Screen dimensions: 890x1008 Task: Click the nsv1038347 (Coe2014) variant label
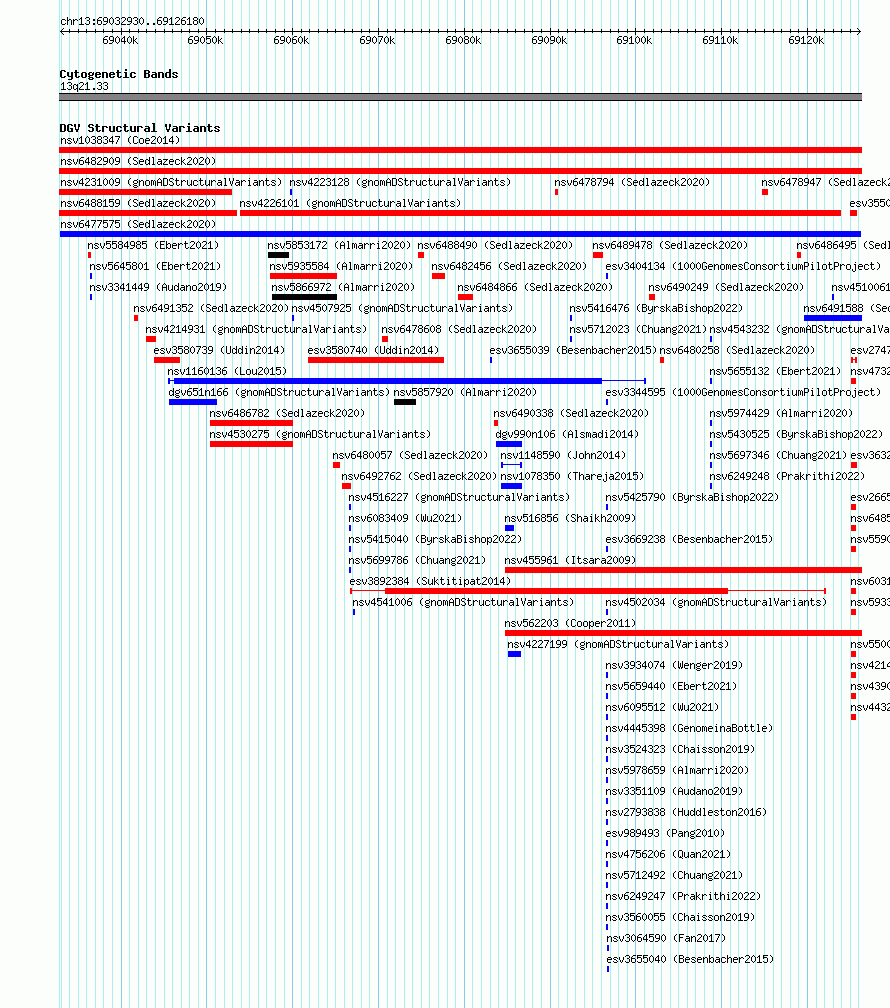coord(120,140)
